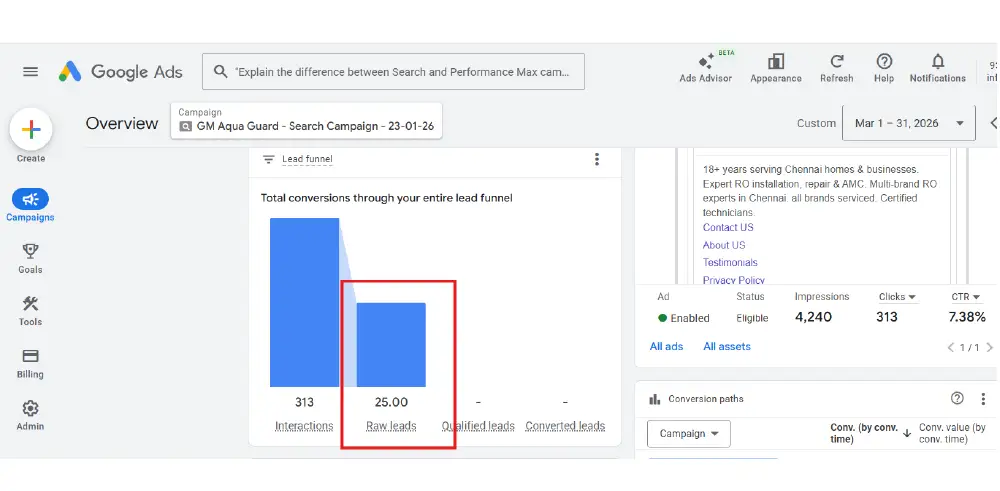
Task: Click the search bar input field
Action: coord(400,72)
